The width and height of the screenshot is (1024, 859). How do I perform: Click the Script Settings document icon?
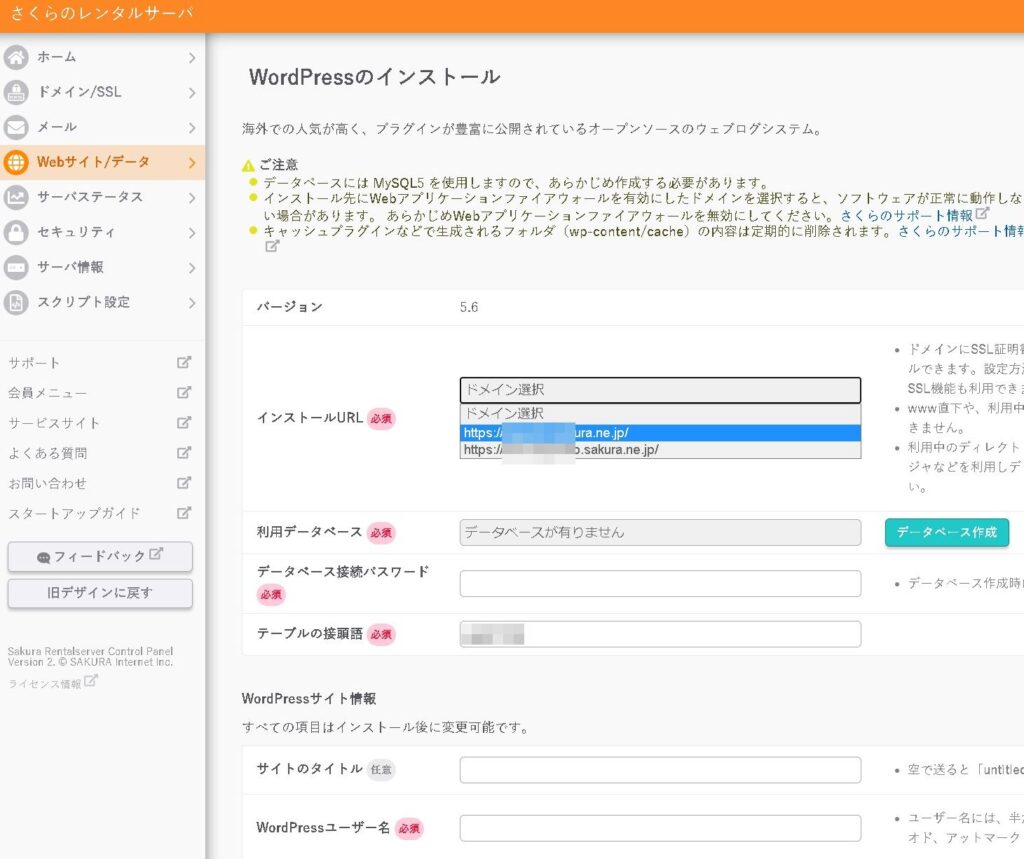coord(16,302)
